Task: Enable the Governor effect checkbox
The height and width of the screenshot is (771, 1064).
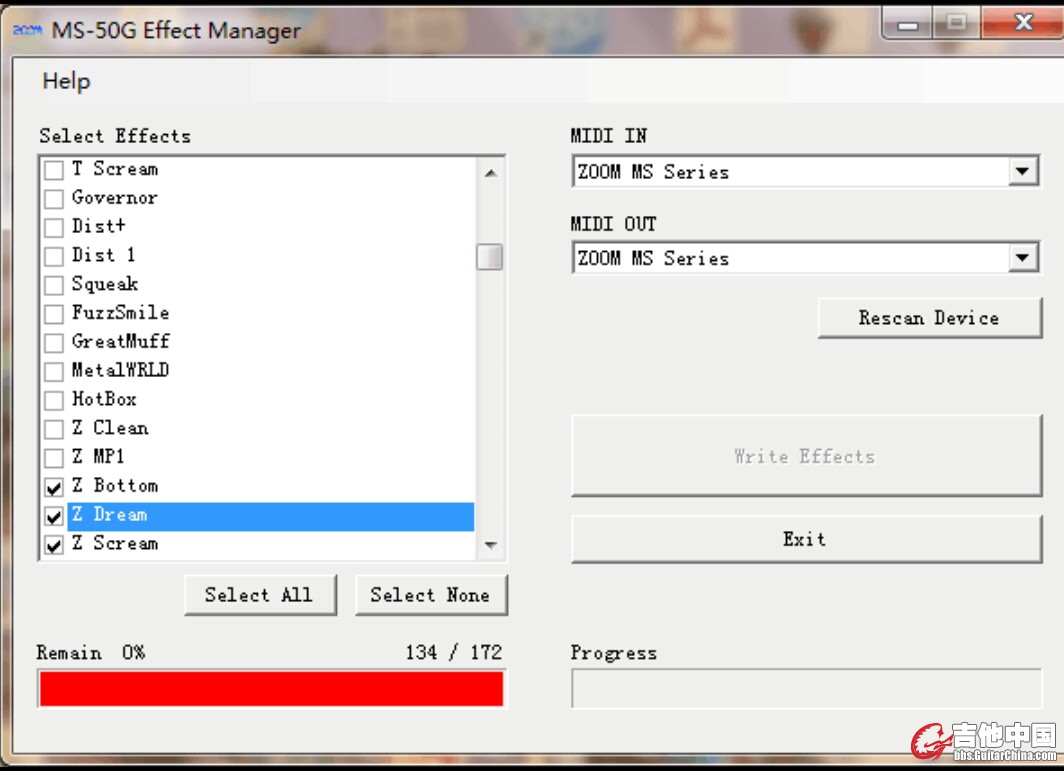Action: [x=54, y=198]
